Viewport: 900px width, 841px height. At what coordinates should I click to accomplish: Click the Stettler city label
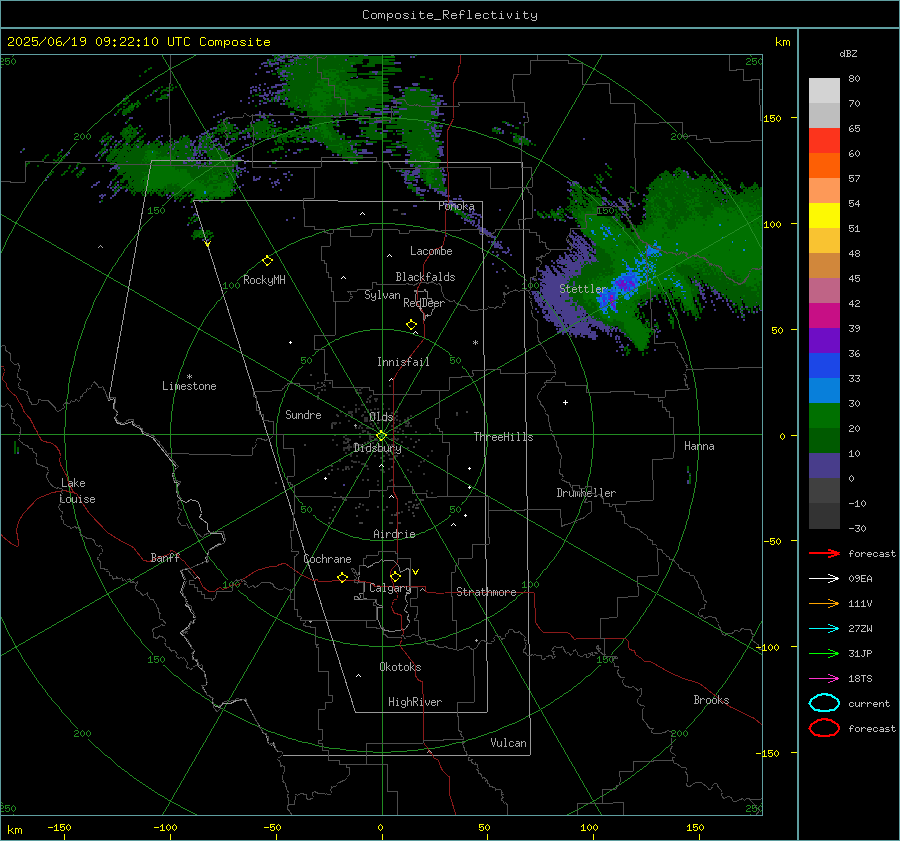583,289
